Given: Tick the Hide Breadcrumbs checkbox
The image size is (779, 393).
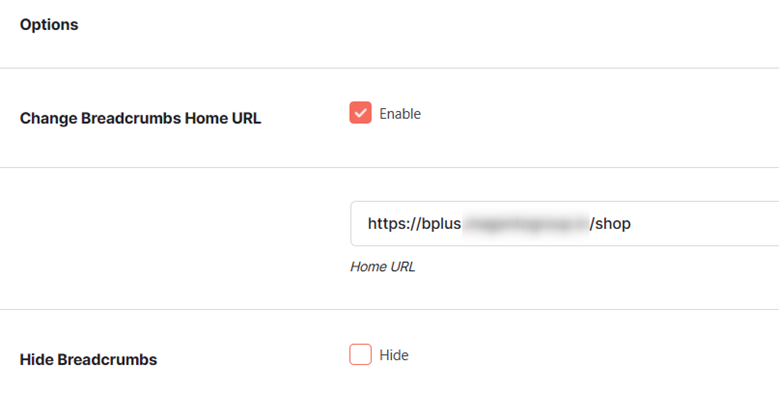Looking at the screenshot, I should [360, 354].
